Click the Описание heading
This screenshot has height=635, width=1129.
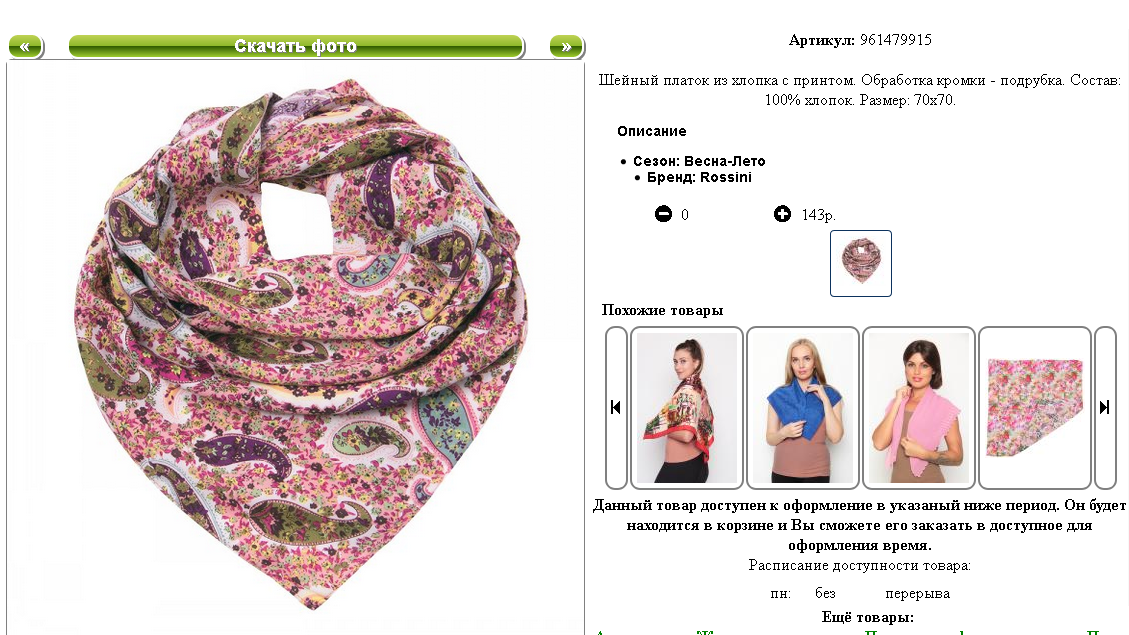click(652, 131)
